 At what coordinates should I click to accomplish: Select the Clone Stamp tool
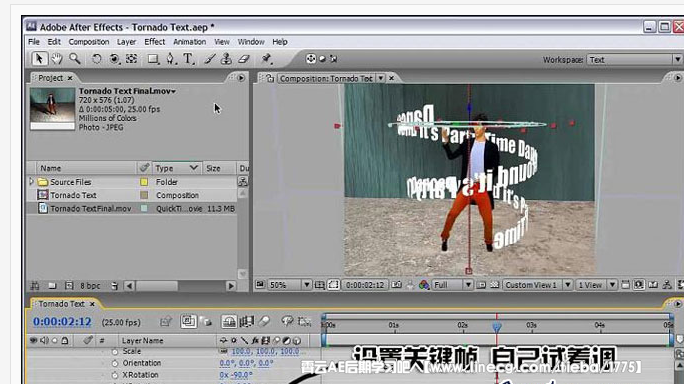226,58
